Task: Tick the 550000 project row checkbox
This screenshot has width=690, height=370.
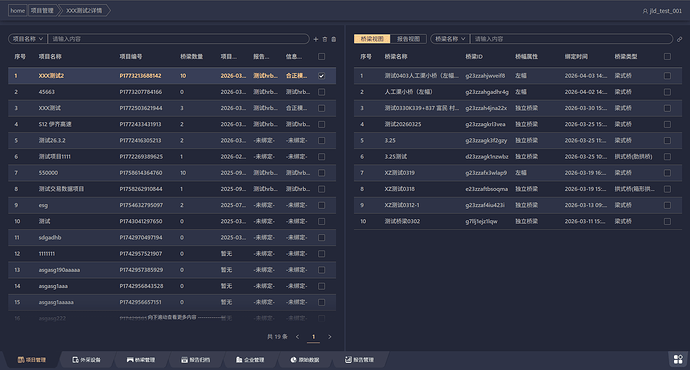Action: [322, 173]
